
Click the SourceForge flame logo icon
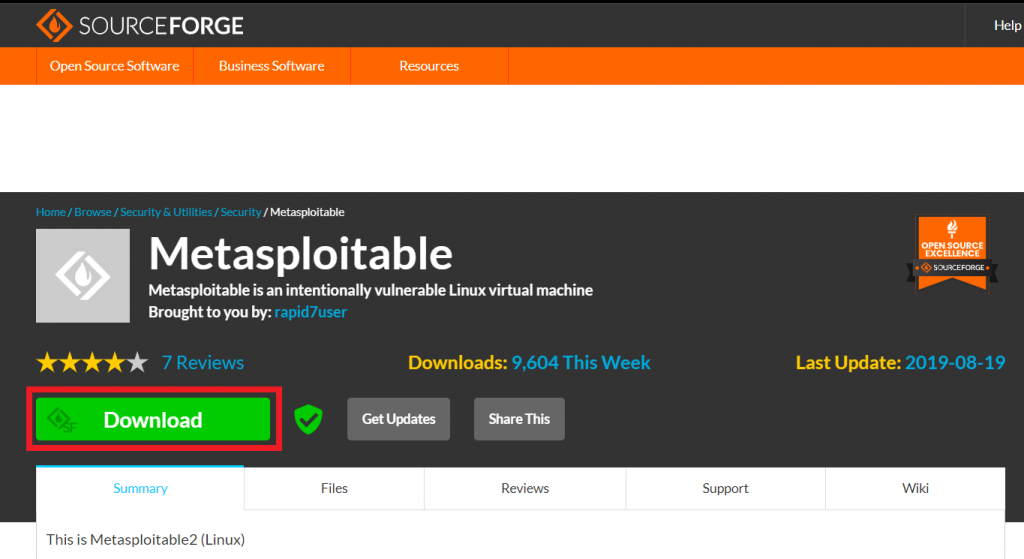[54, 25]
